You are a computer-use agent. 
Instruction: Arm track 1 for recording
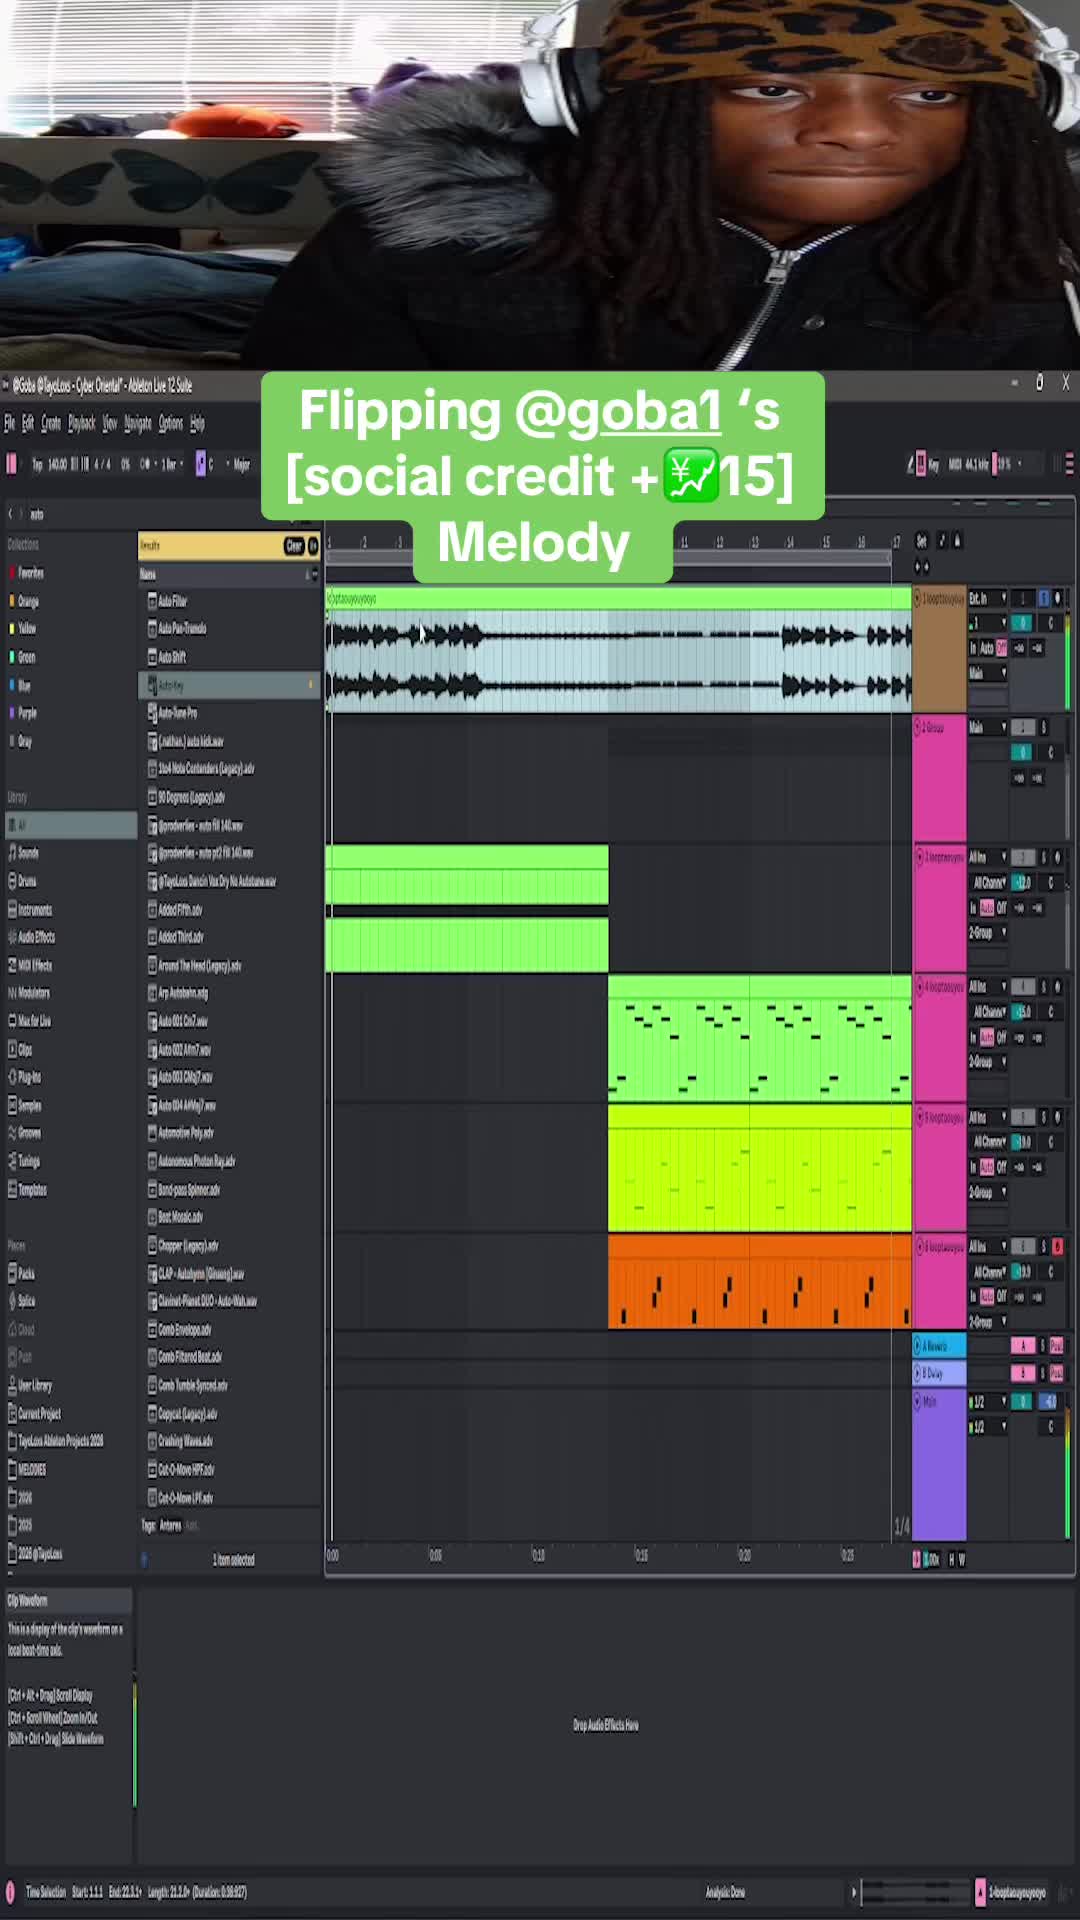(x=1058, y=598)
